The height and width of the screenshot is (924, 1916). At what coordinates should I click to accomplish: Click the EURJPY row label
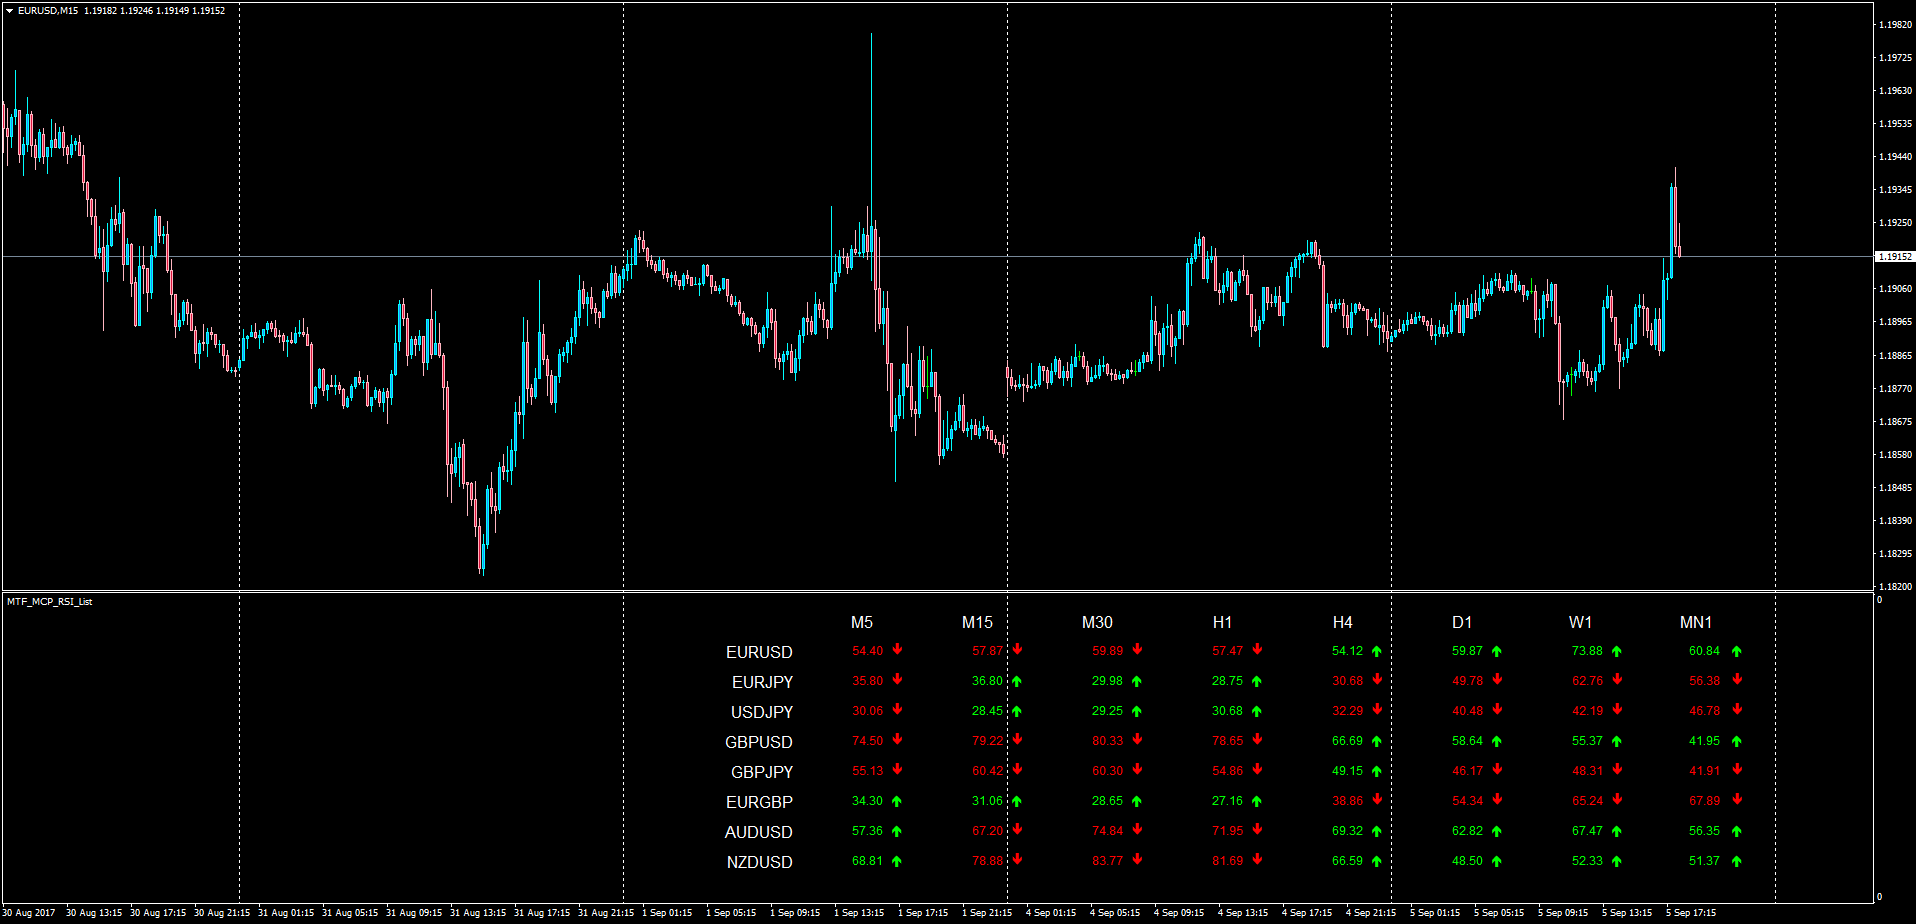(x=762, y=682)
